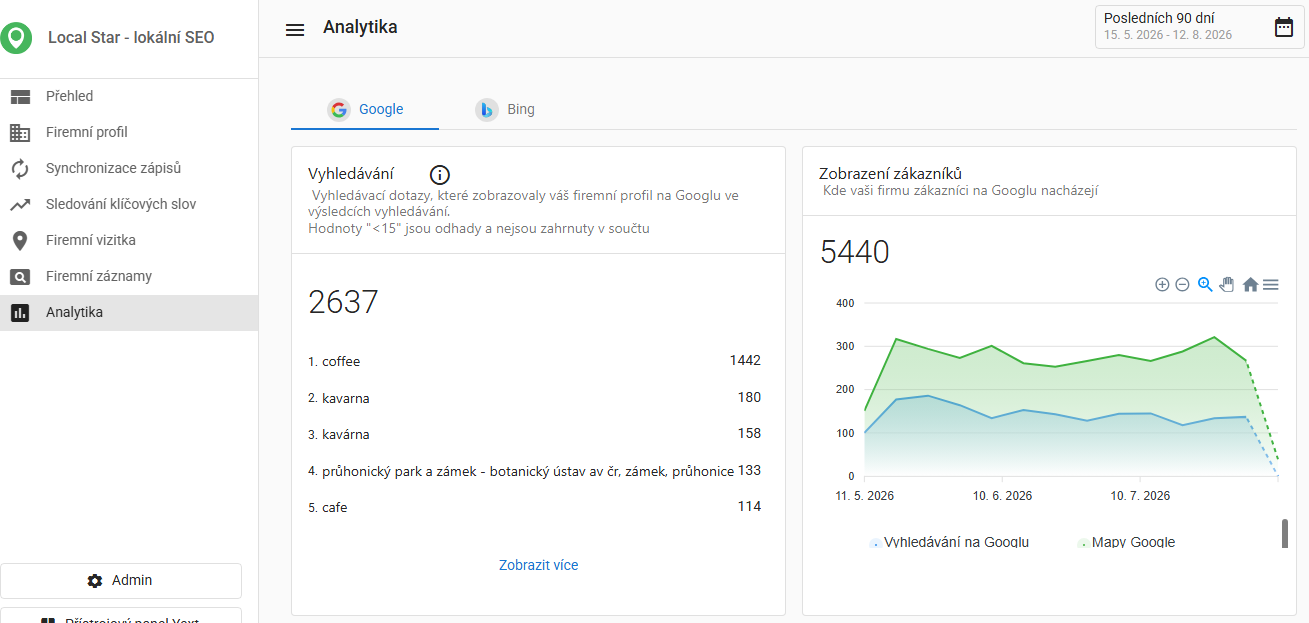Toggle Mapy Google series in legend
Image resolution: width=1309 pixels, height=623 pixels.
(x=1126, y=542)
